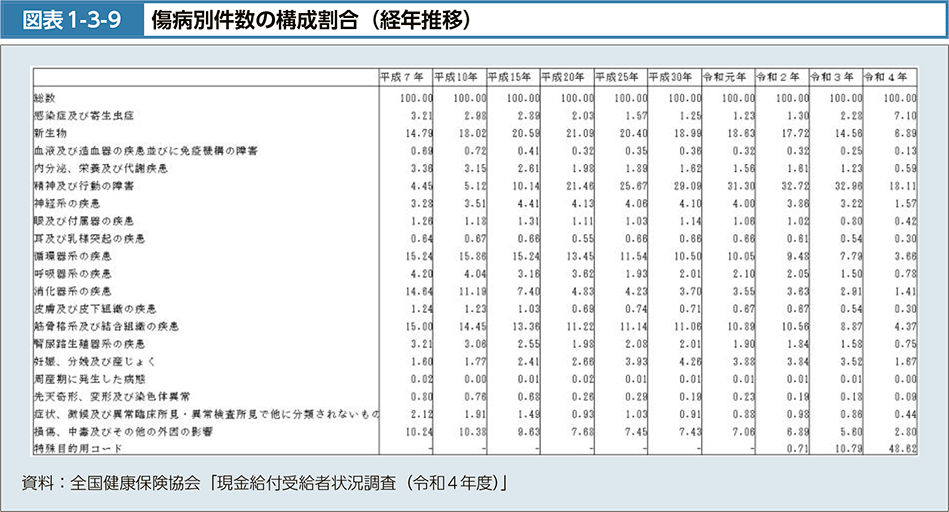Select the 令和元年 column header
This screenshot has height=512, width=949.
[726, 76]
